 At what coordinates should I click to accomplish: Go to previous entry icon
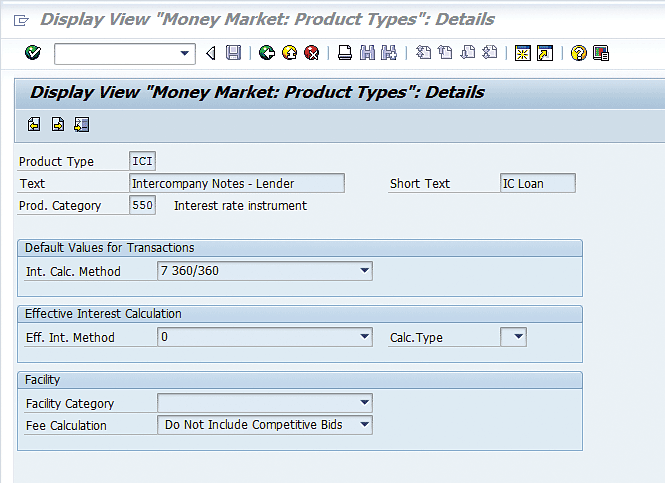[x=34, y=124]
